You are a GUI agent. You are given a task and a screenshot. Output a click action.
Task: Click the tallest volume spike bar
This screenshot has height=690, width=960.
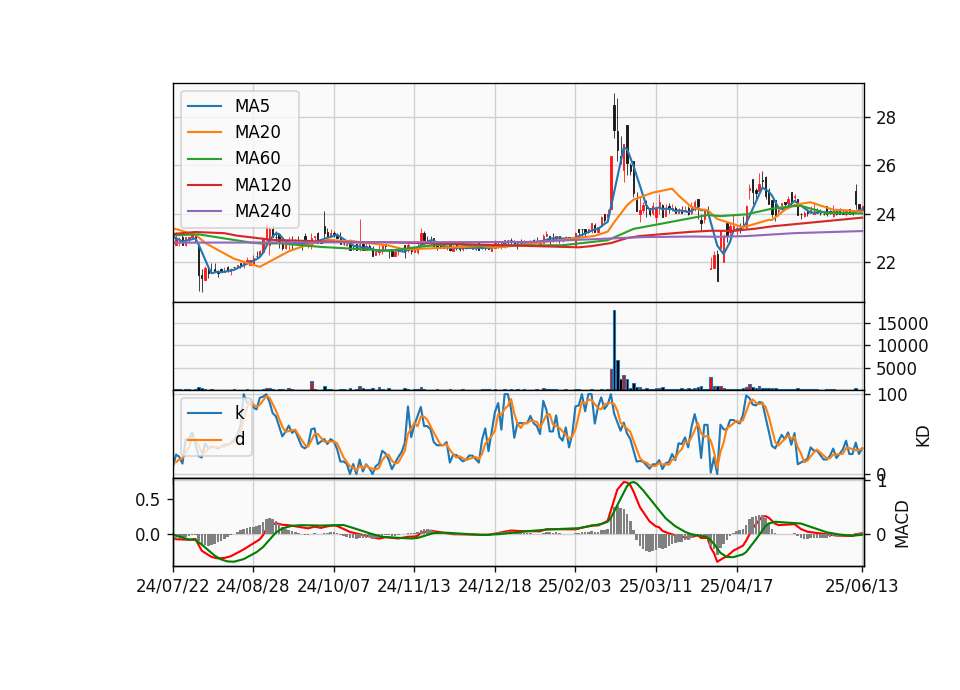point(615,350)
